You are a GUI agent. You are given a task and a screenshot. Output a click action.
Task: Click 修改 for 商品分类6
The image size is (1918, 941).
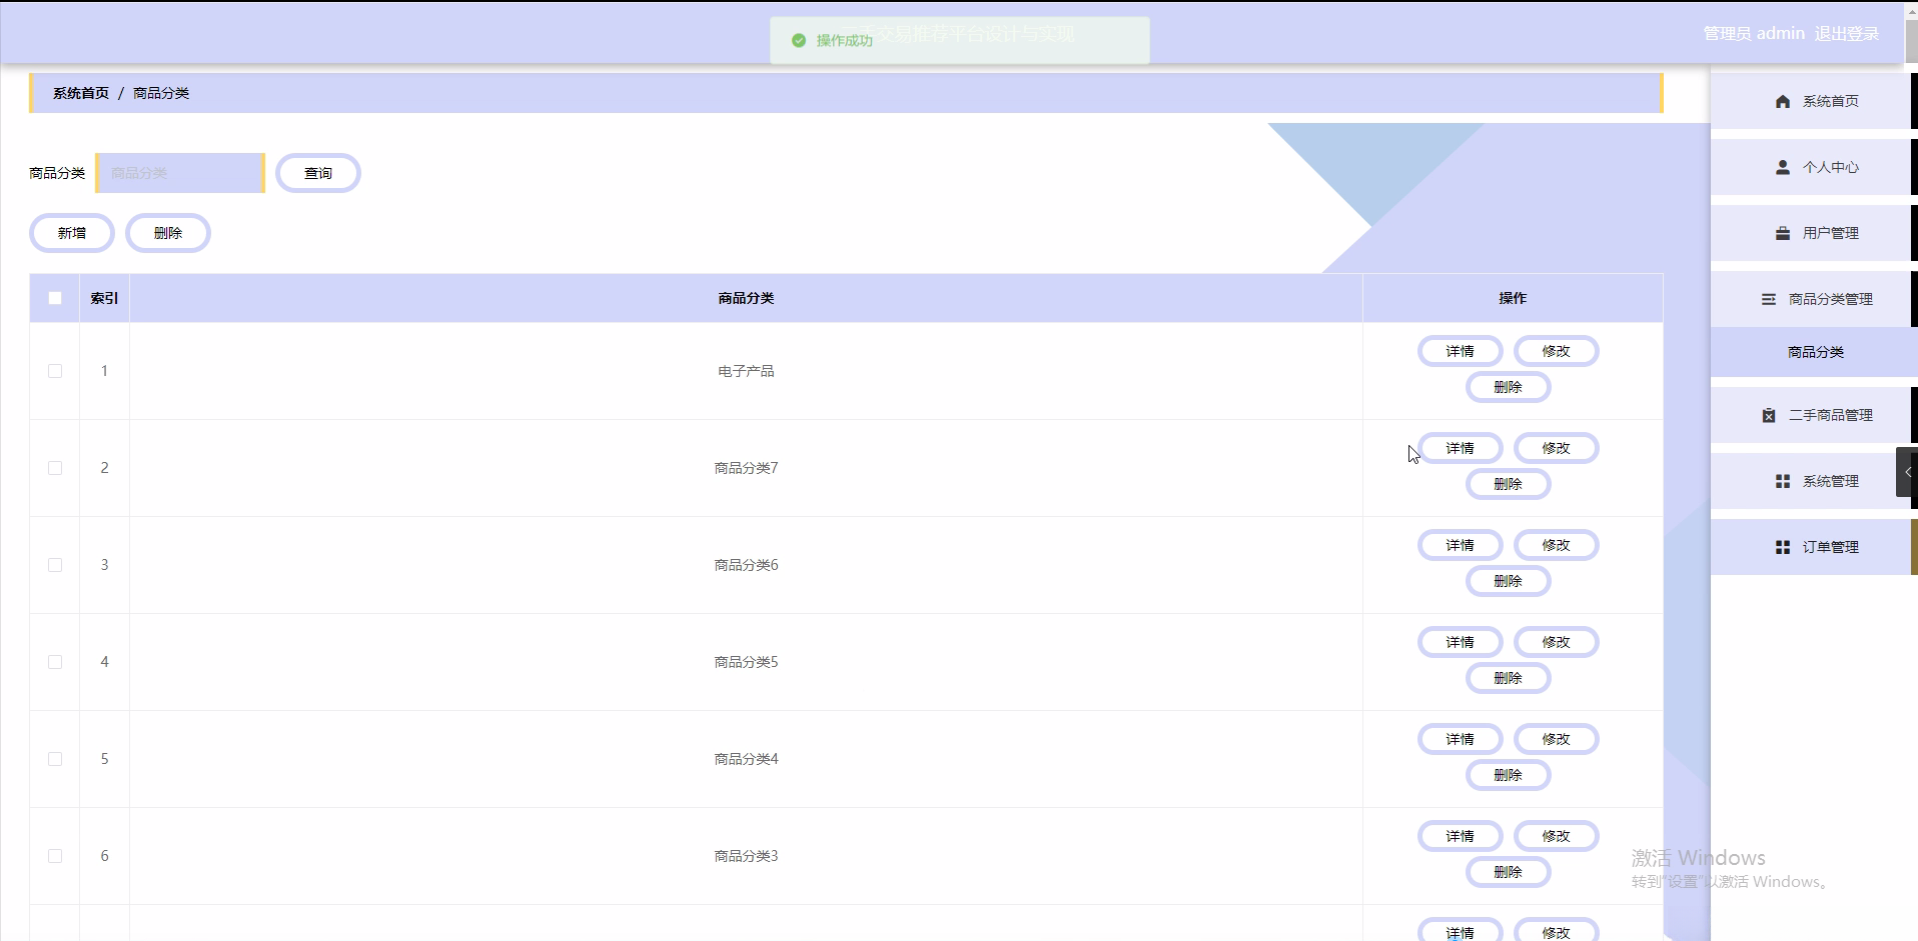(x=1556, y=545)
